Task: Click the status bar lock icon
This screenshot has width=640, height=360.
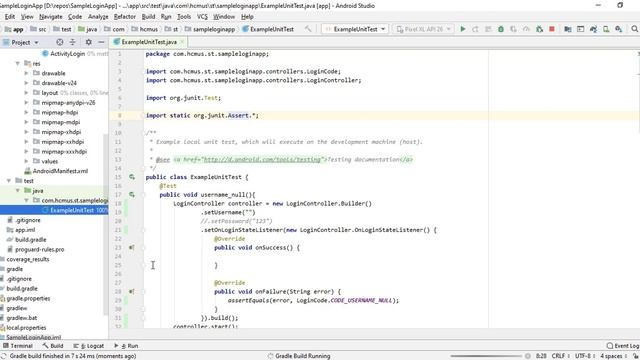Action: (x=636, y=356)
